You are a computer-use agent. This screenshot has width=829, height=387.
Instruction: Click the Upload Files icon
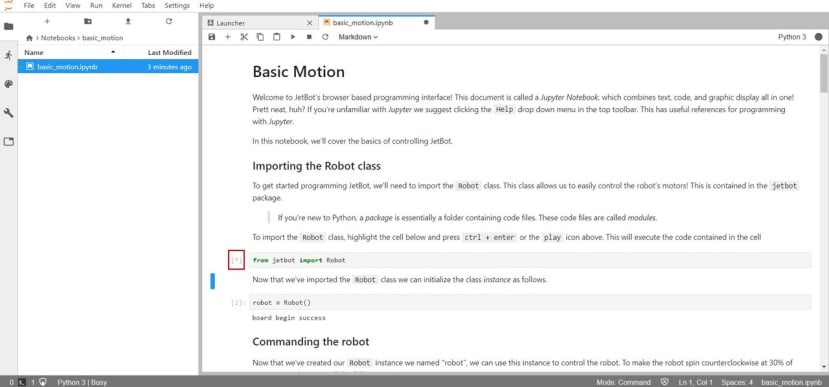click(x=128, y=21)
